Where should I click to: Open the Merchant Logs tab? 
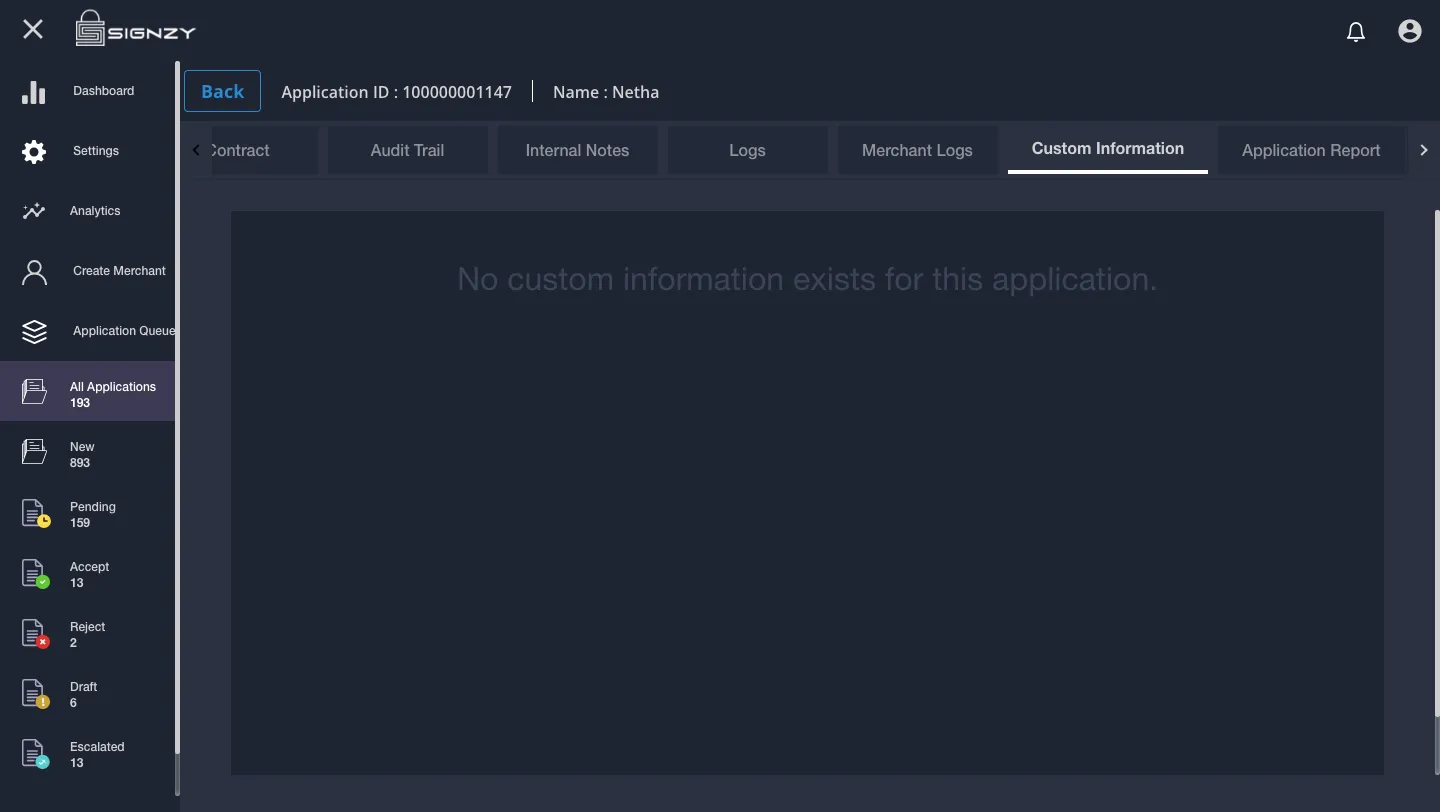pos(917,150)
